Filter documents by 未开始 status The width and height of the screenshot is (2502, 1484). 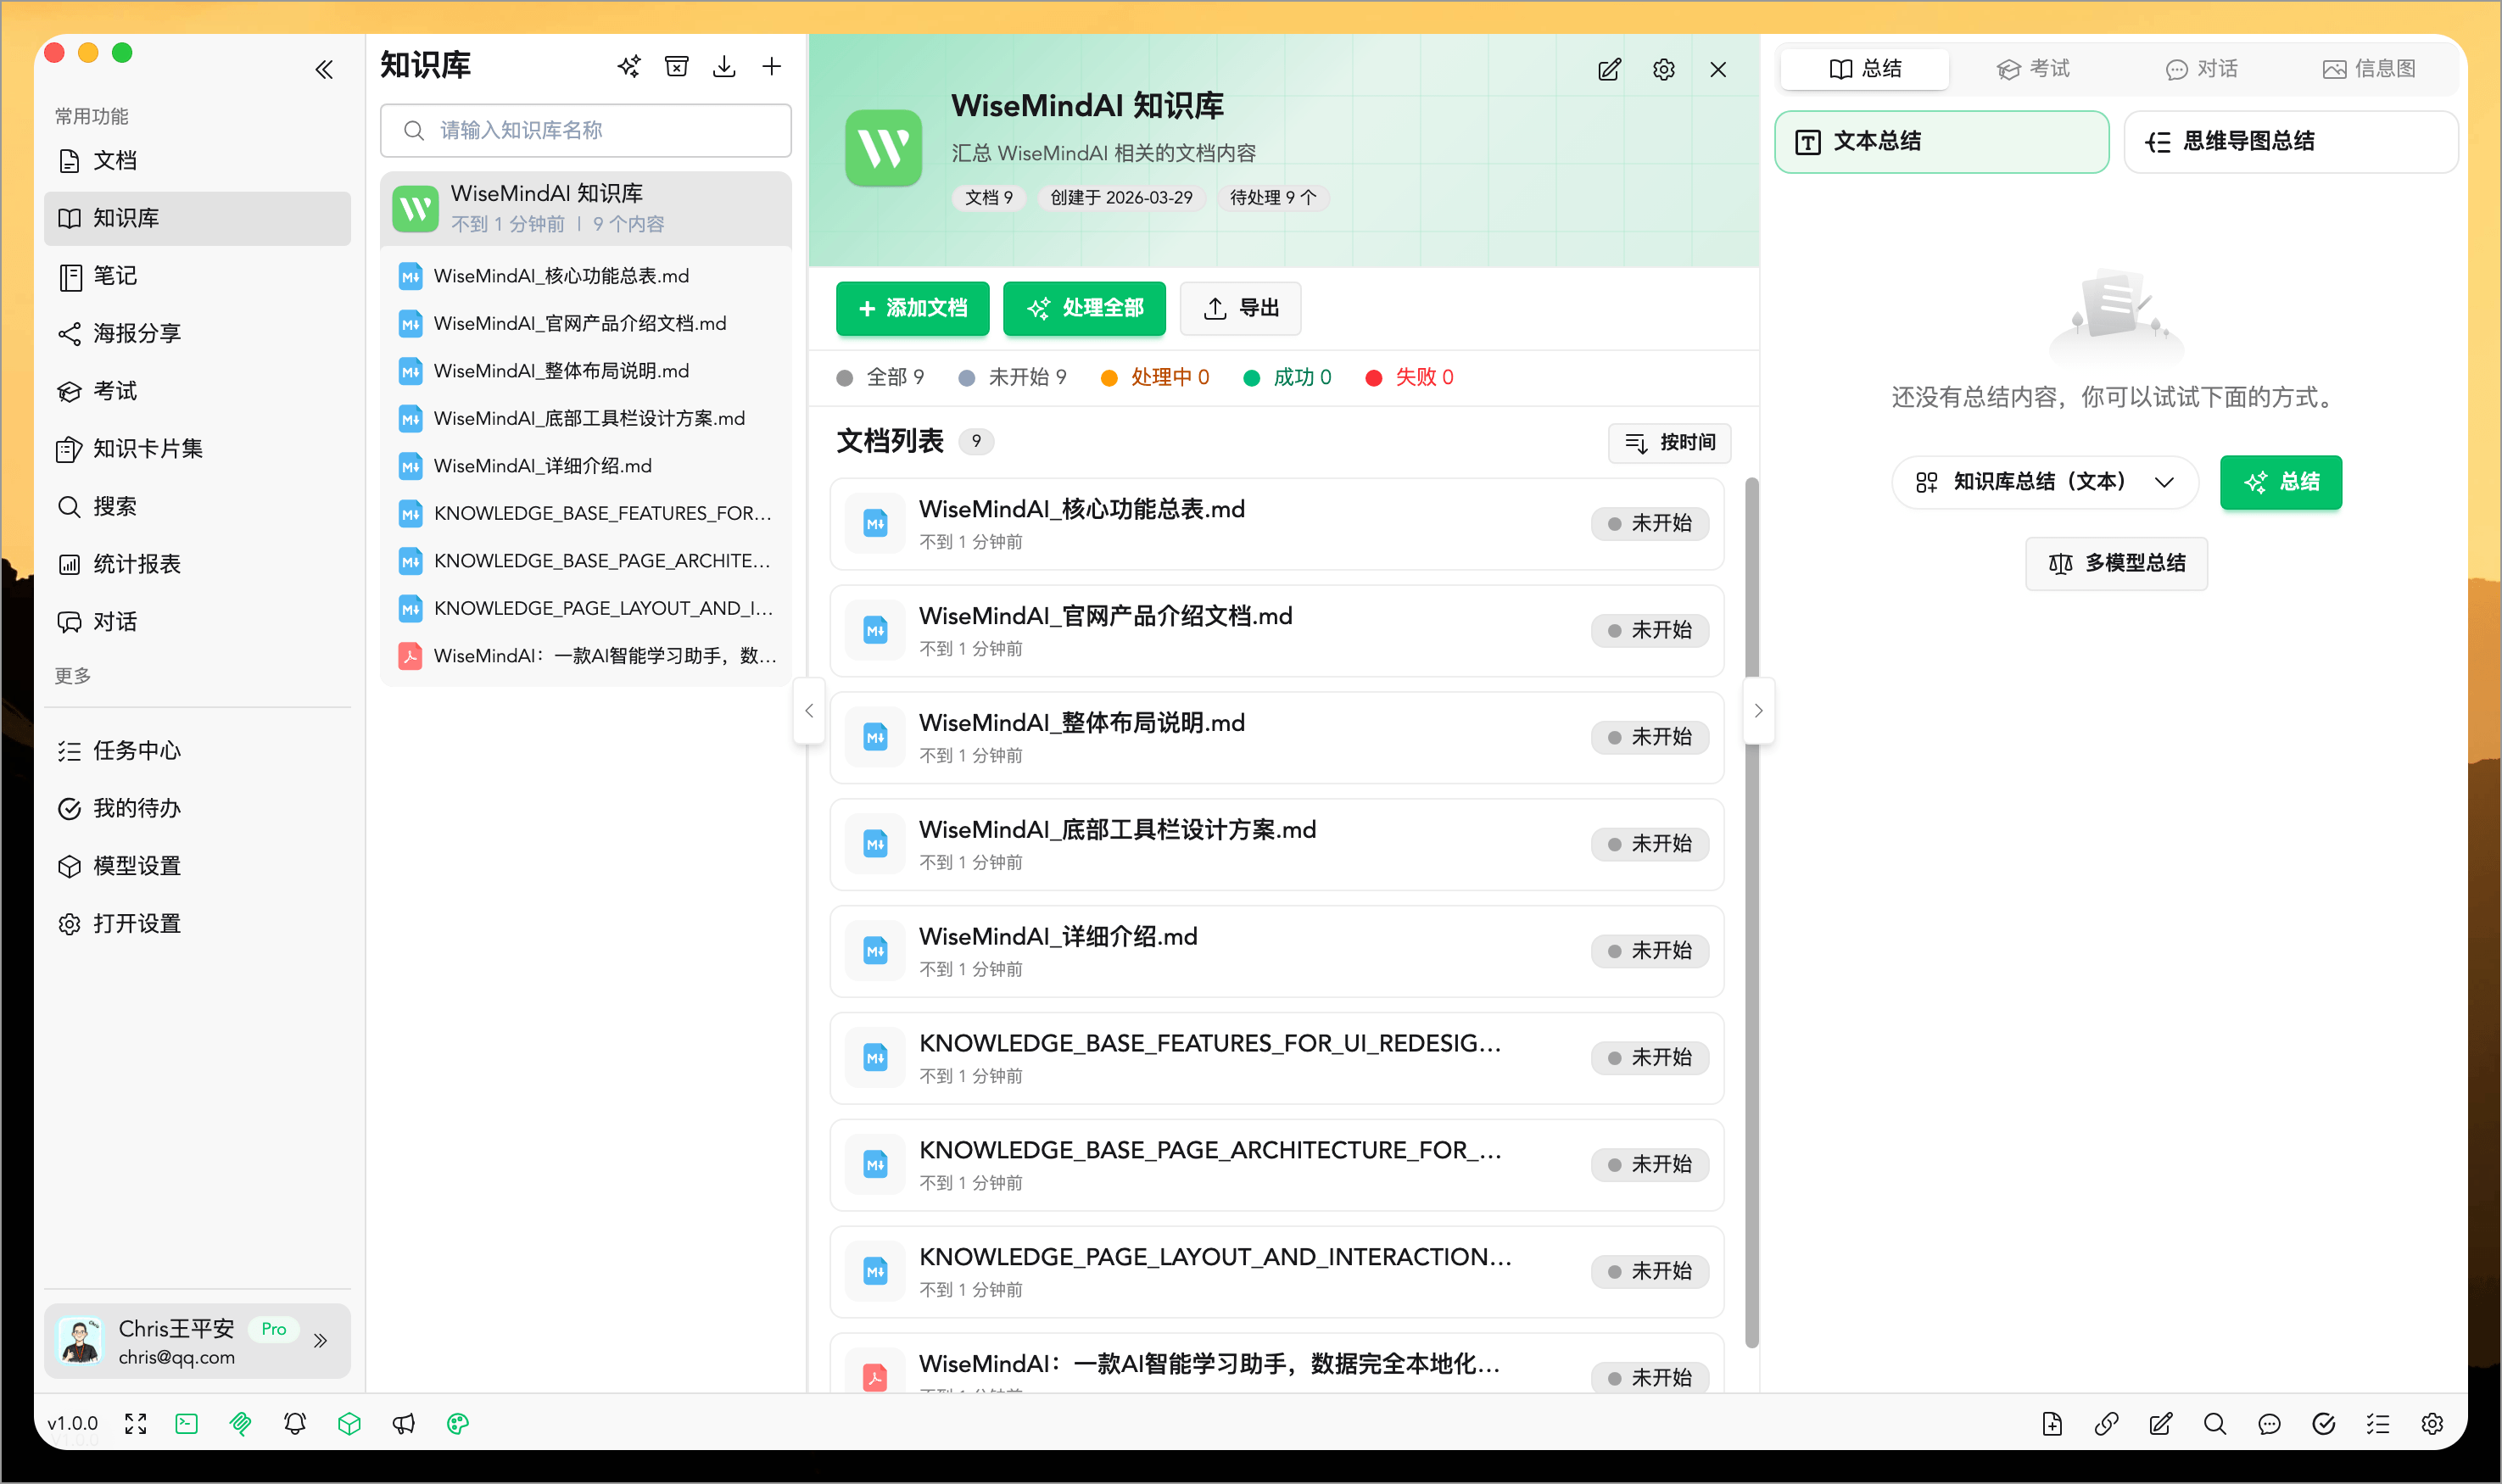(1016, 377)
